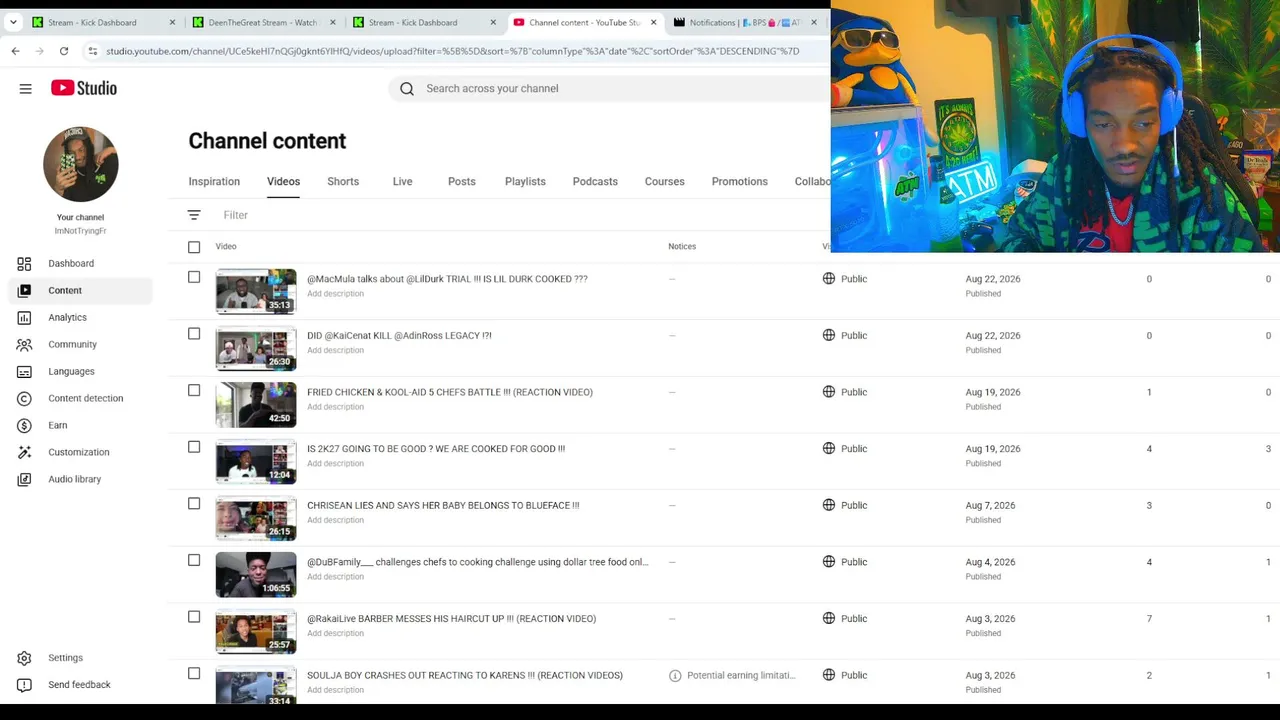This screenshot has width=1280, height=720.
Task: Open the MacMula LilDurk trial video thumbnail
Action: pyautogui.click(x=256, y=291)
